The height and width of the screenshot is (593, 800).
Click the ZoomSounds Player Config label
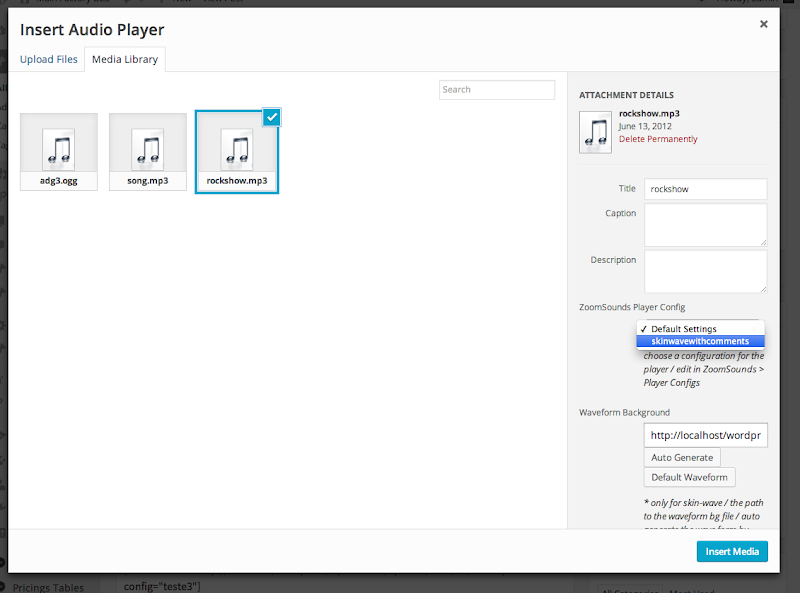632,307
